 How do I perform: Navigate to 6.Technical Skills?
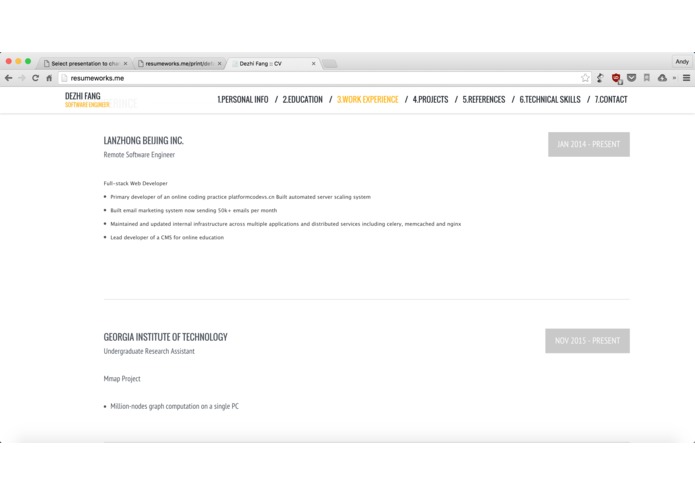550,100
